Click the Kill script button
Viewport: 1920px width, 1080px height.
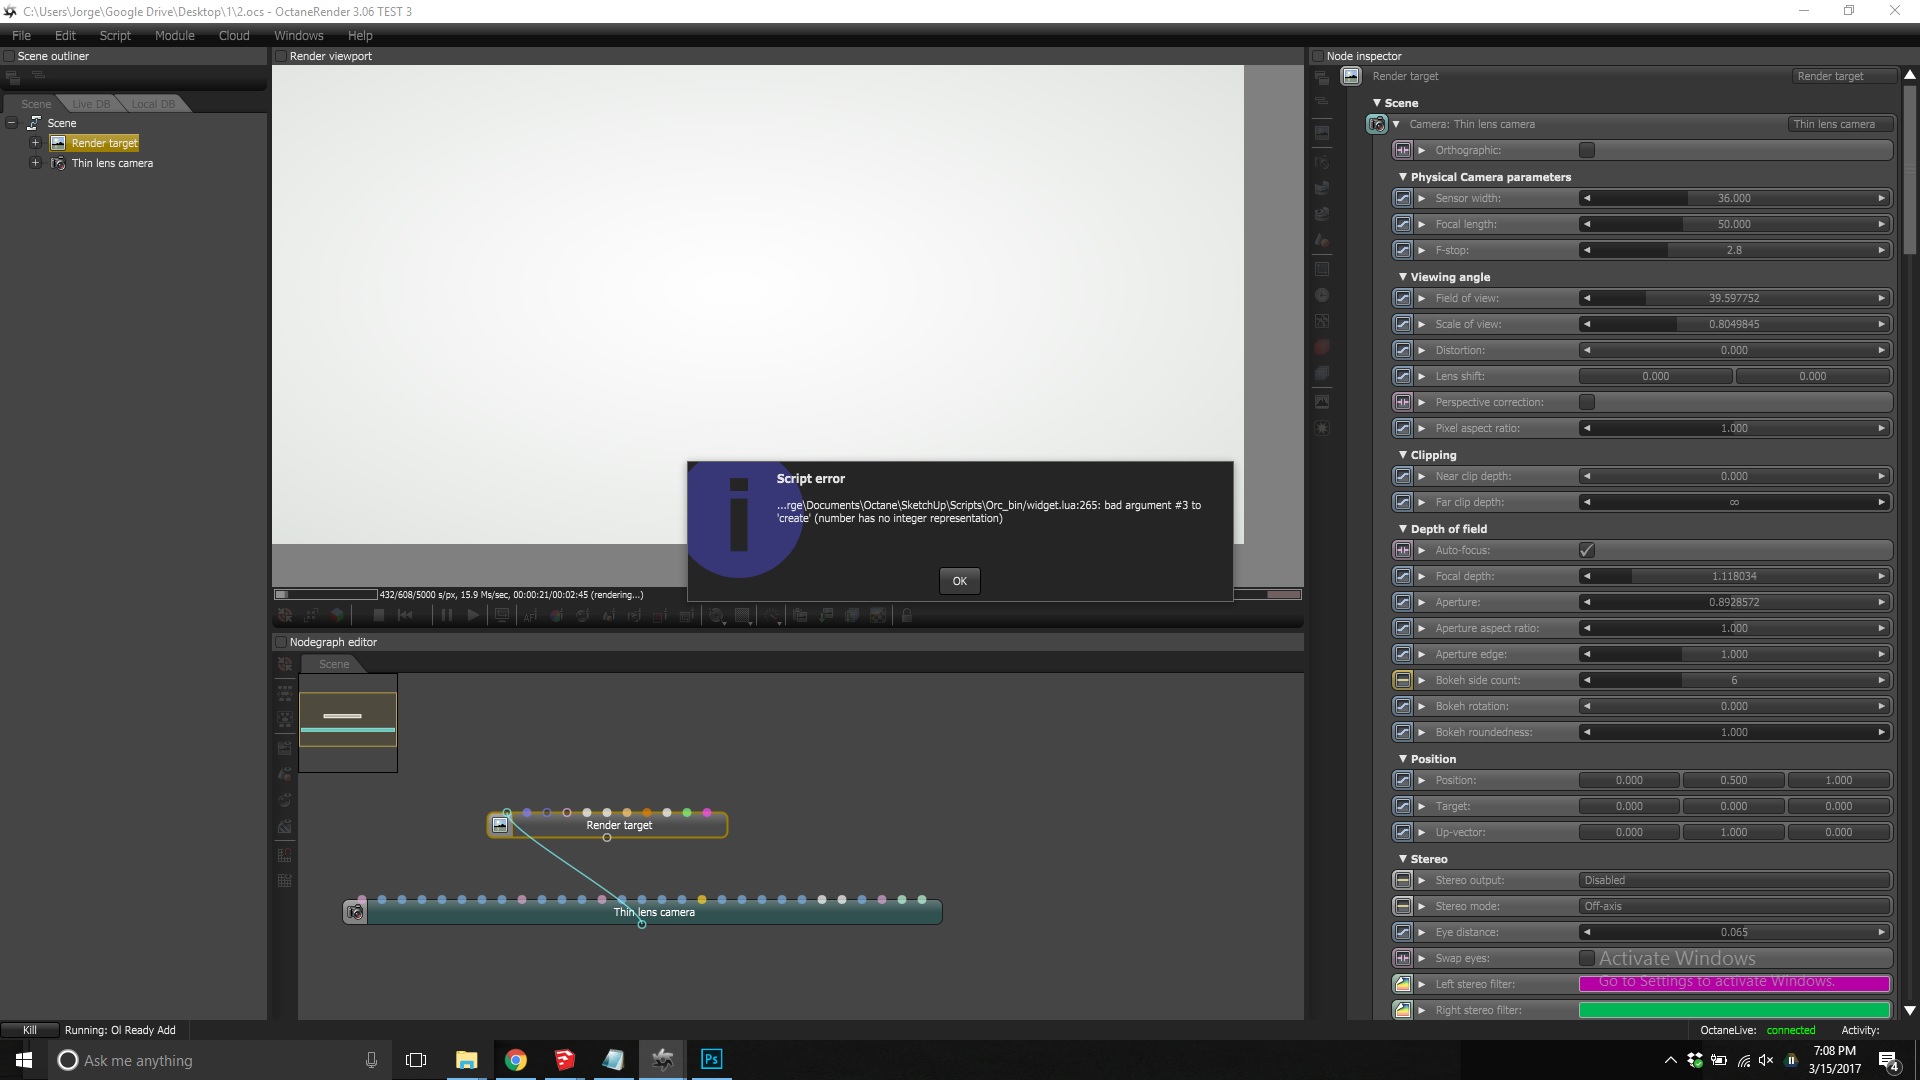29,1030
